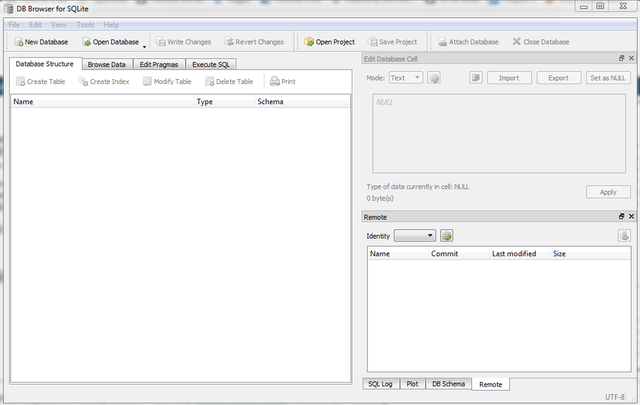Switch to the Browse Data tab
This screenshot has height=405, width=640.
pos(107,65)
